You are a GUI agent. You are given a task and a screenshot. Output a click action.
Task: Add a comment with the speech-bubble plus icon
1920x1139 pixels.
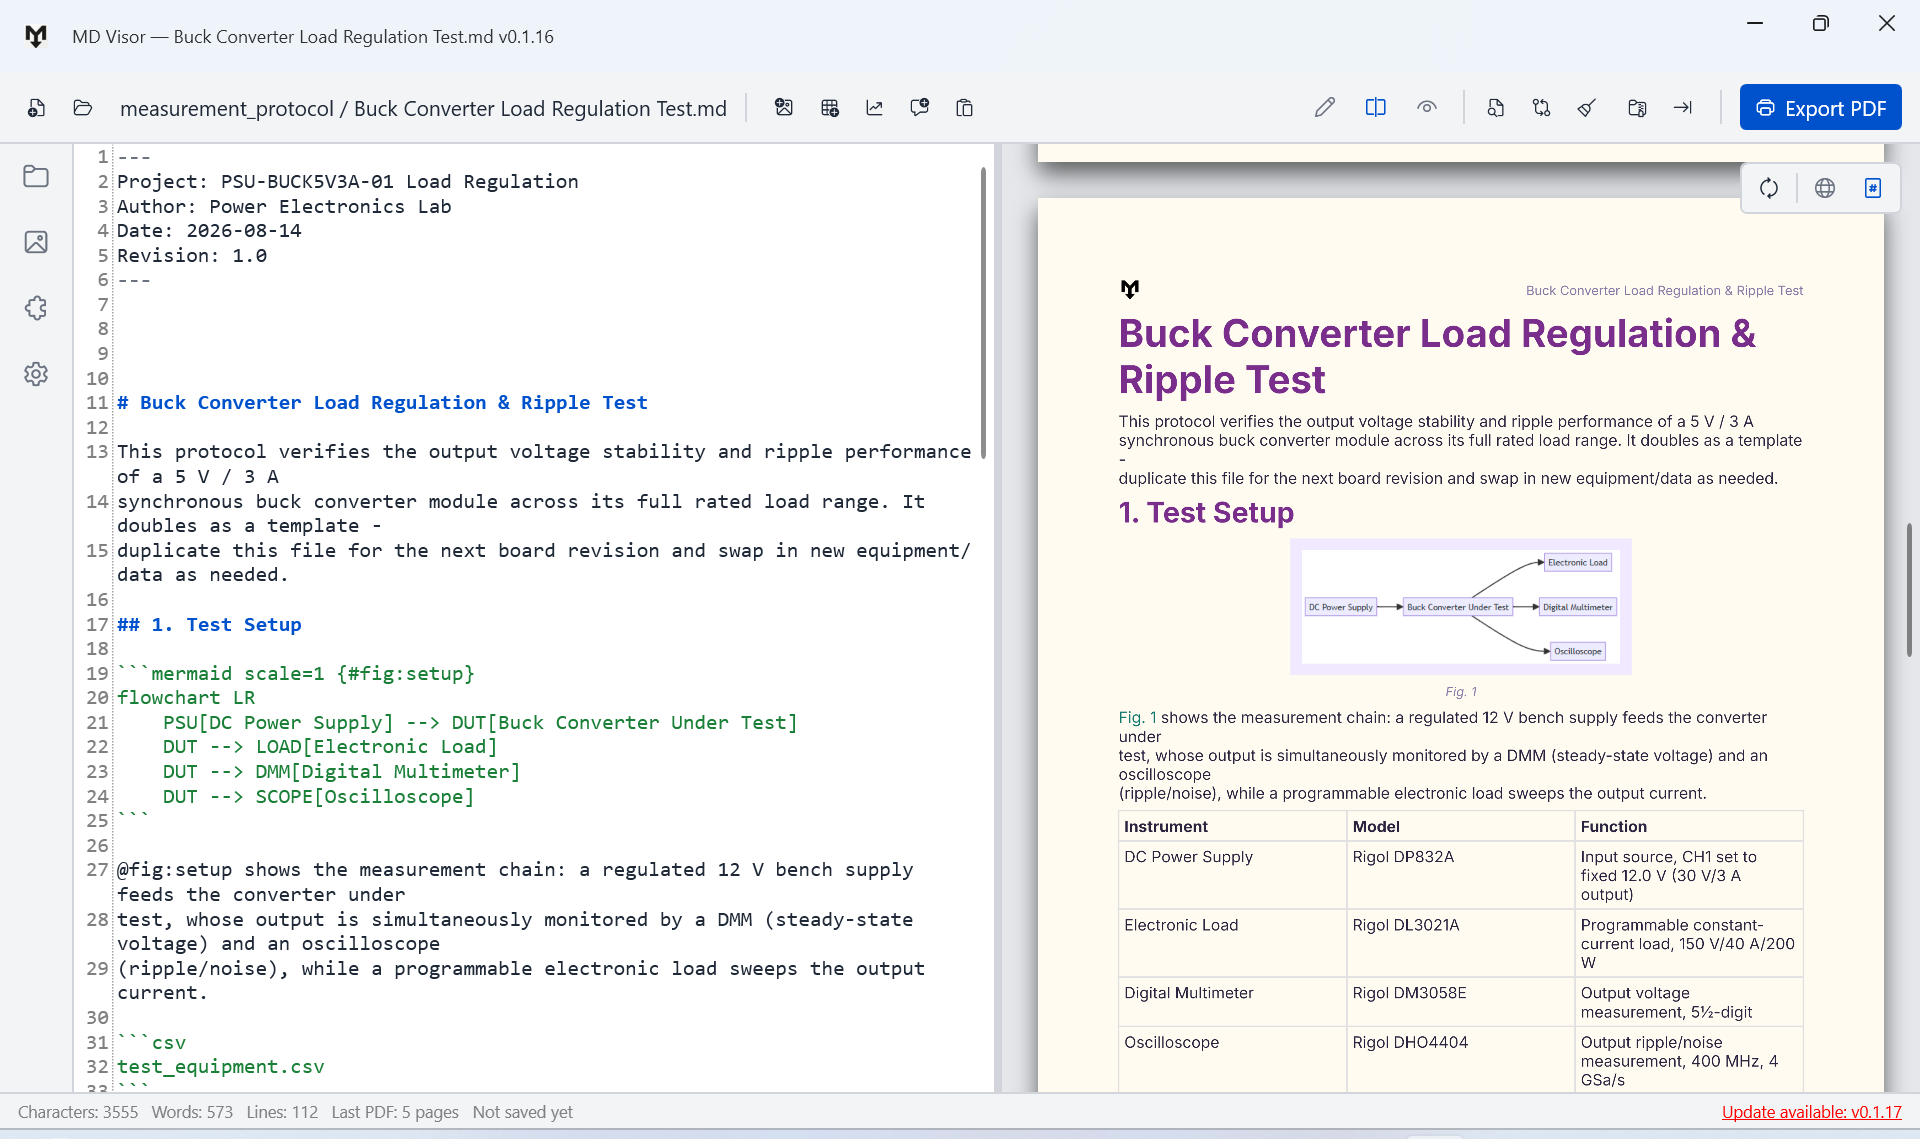(920, 108)
